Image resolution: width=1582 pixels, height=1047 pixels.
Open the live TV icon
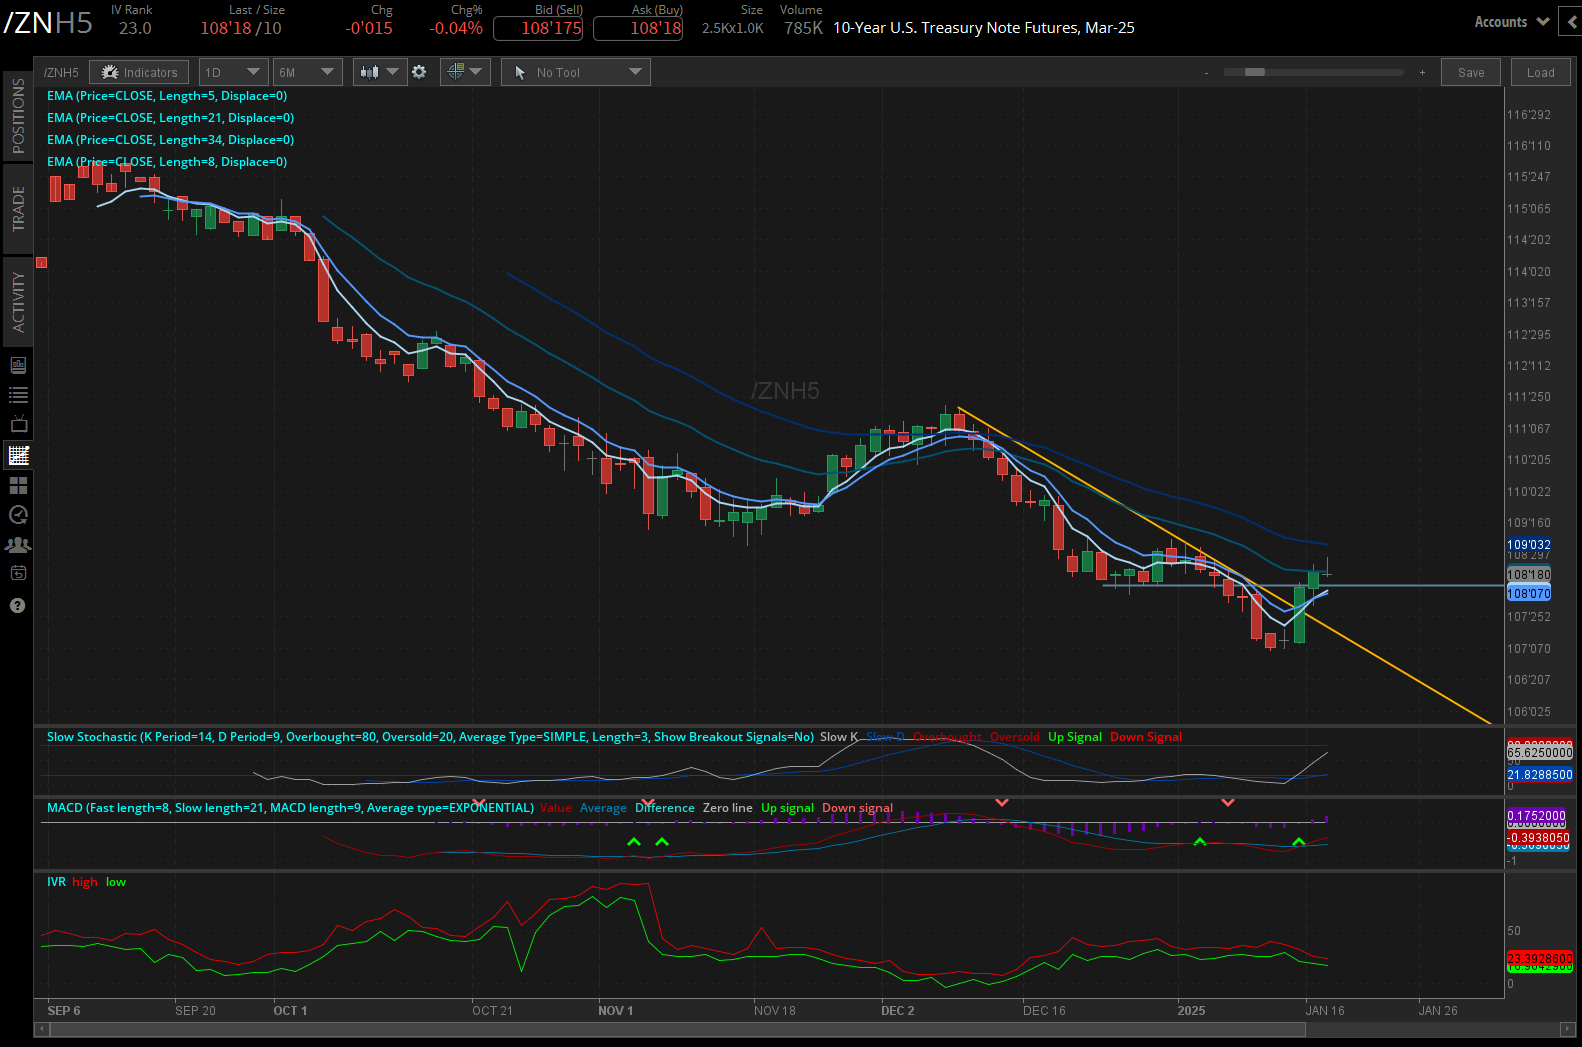pos(18,425)
